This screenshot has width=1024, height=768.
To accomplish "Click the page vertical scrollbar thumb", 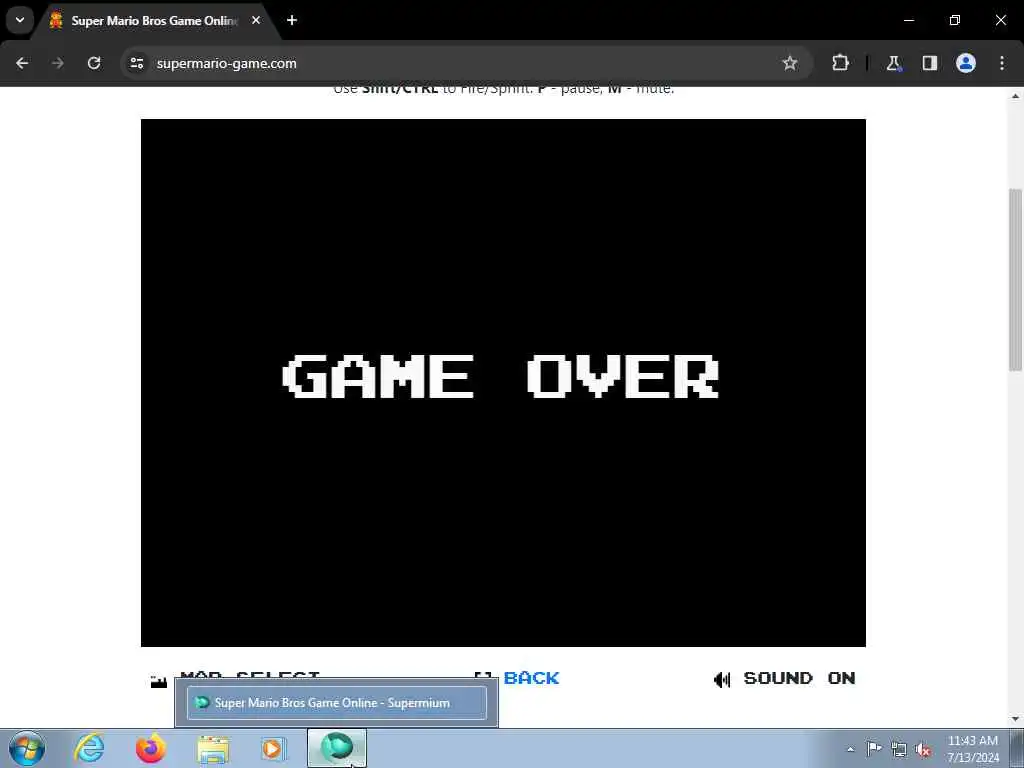I will [1016, 280].
